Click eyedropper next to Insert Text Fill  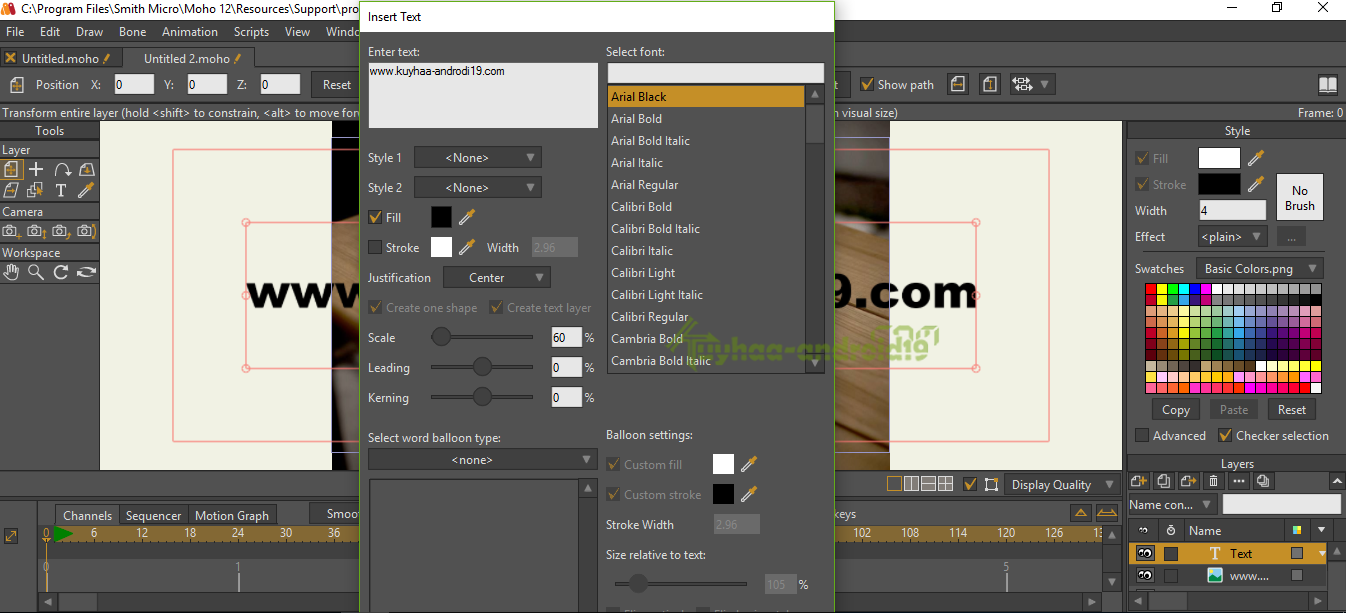[x=467, y=217]
